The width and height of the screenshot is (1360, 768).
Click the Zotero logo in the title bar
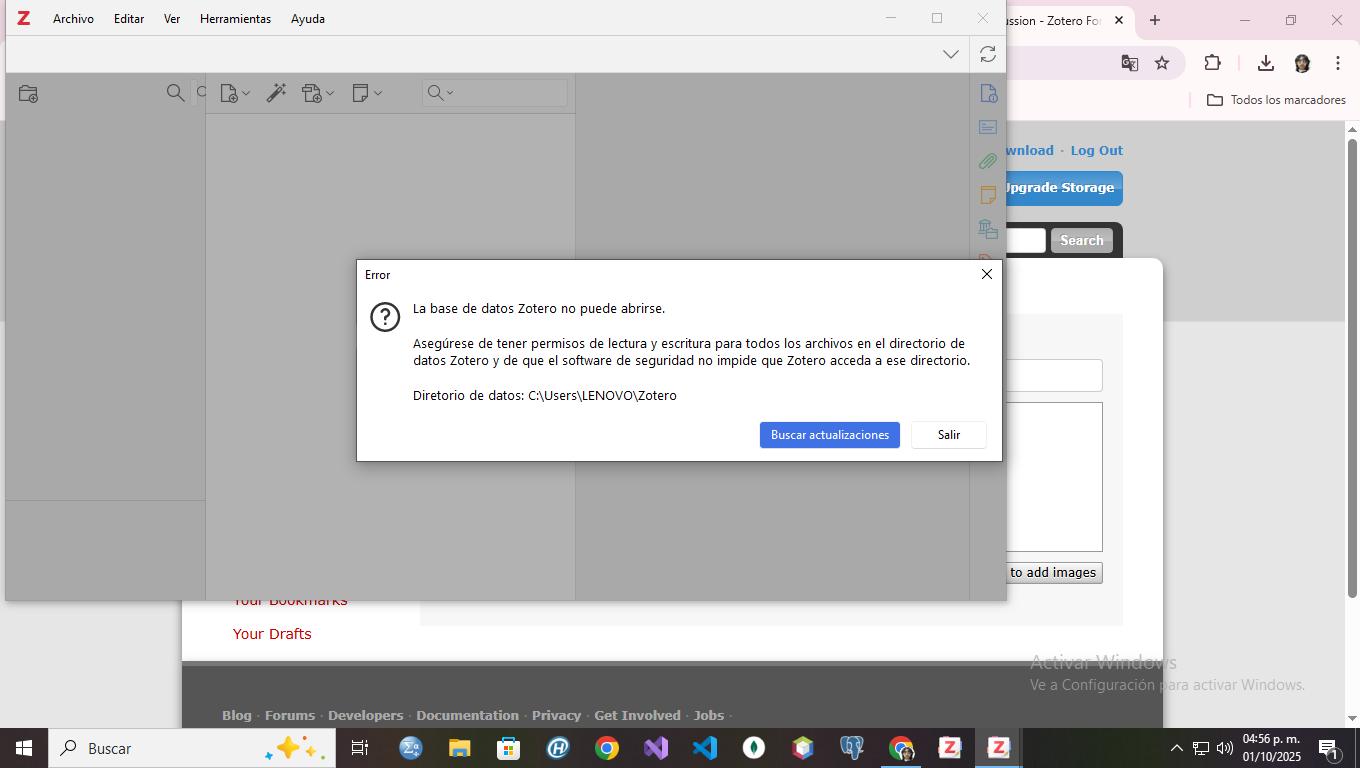23,18
